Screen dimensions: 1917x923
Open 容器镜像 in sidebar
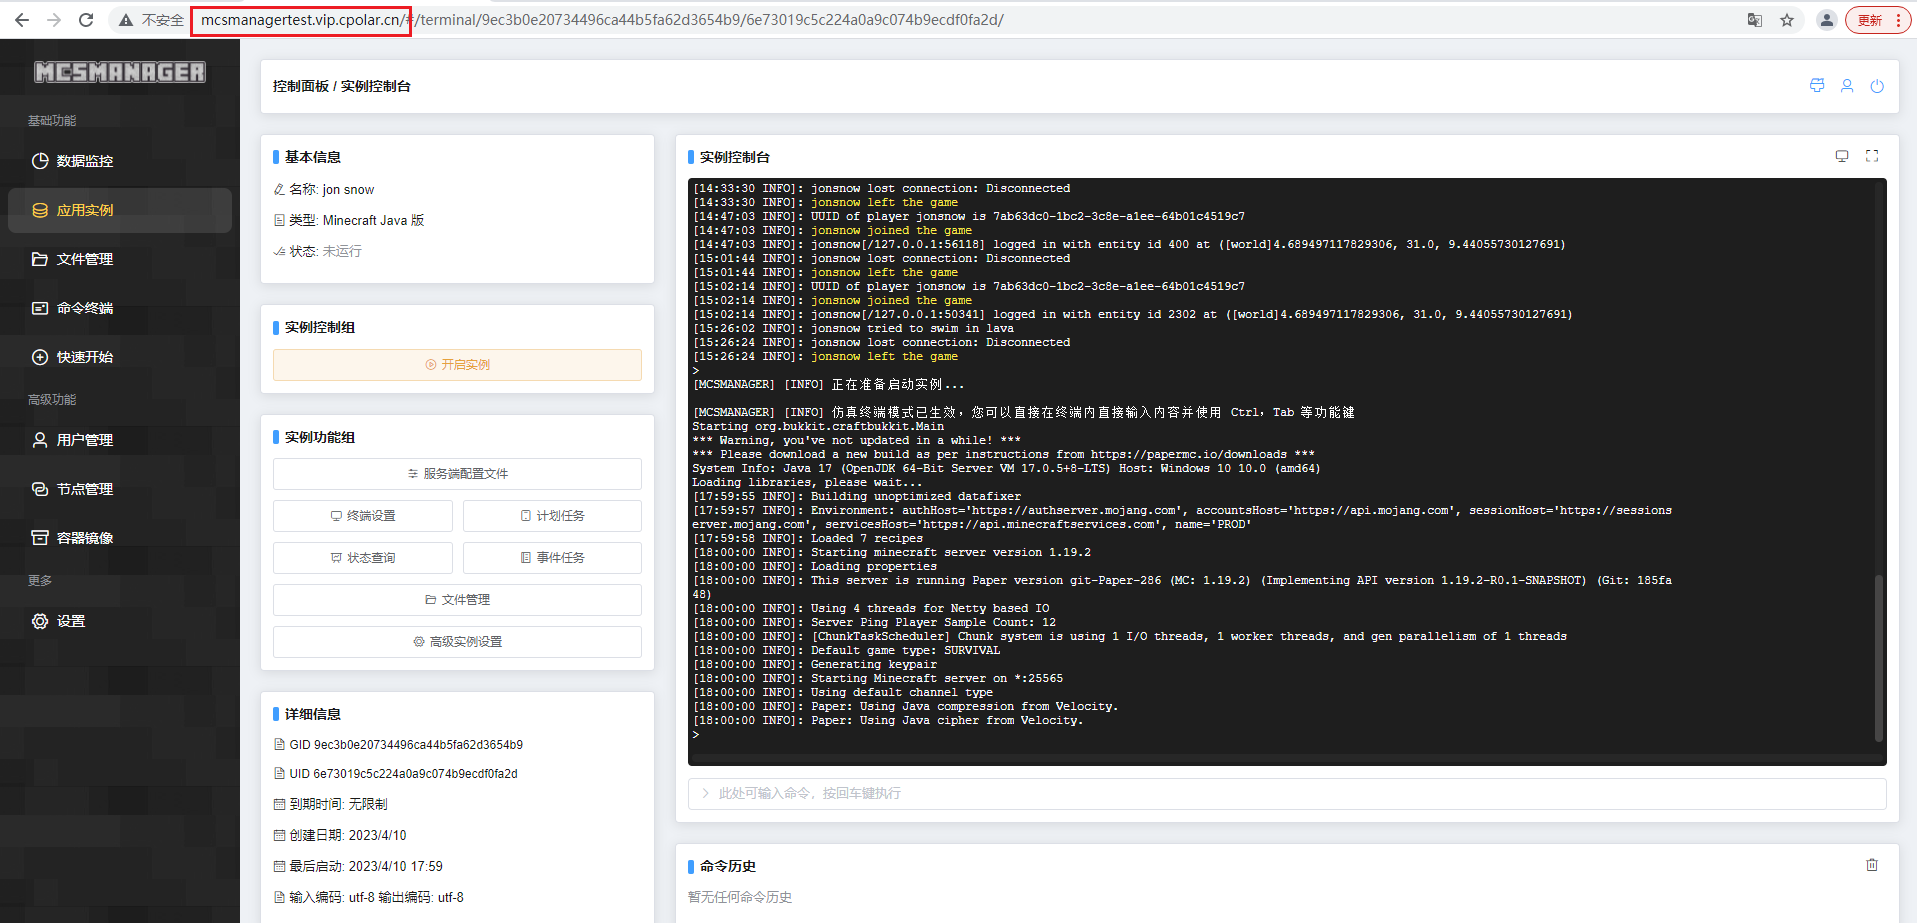coord(120,538)
